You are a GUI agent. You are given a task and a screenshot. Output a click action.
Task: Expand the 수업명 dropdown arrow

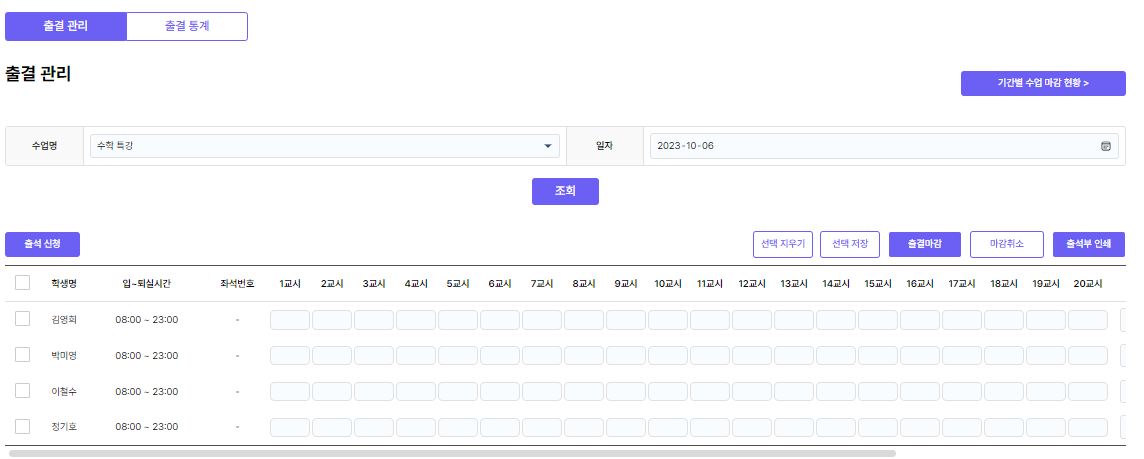click(548, 146)
